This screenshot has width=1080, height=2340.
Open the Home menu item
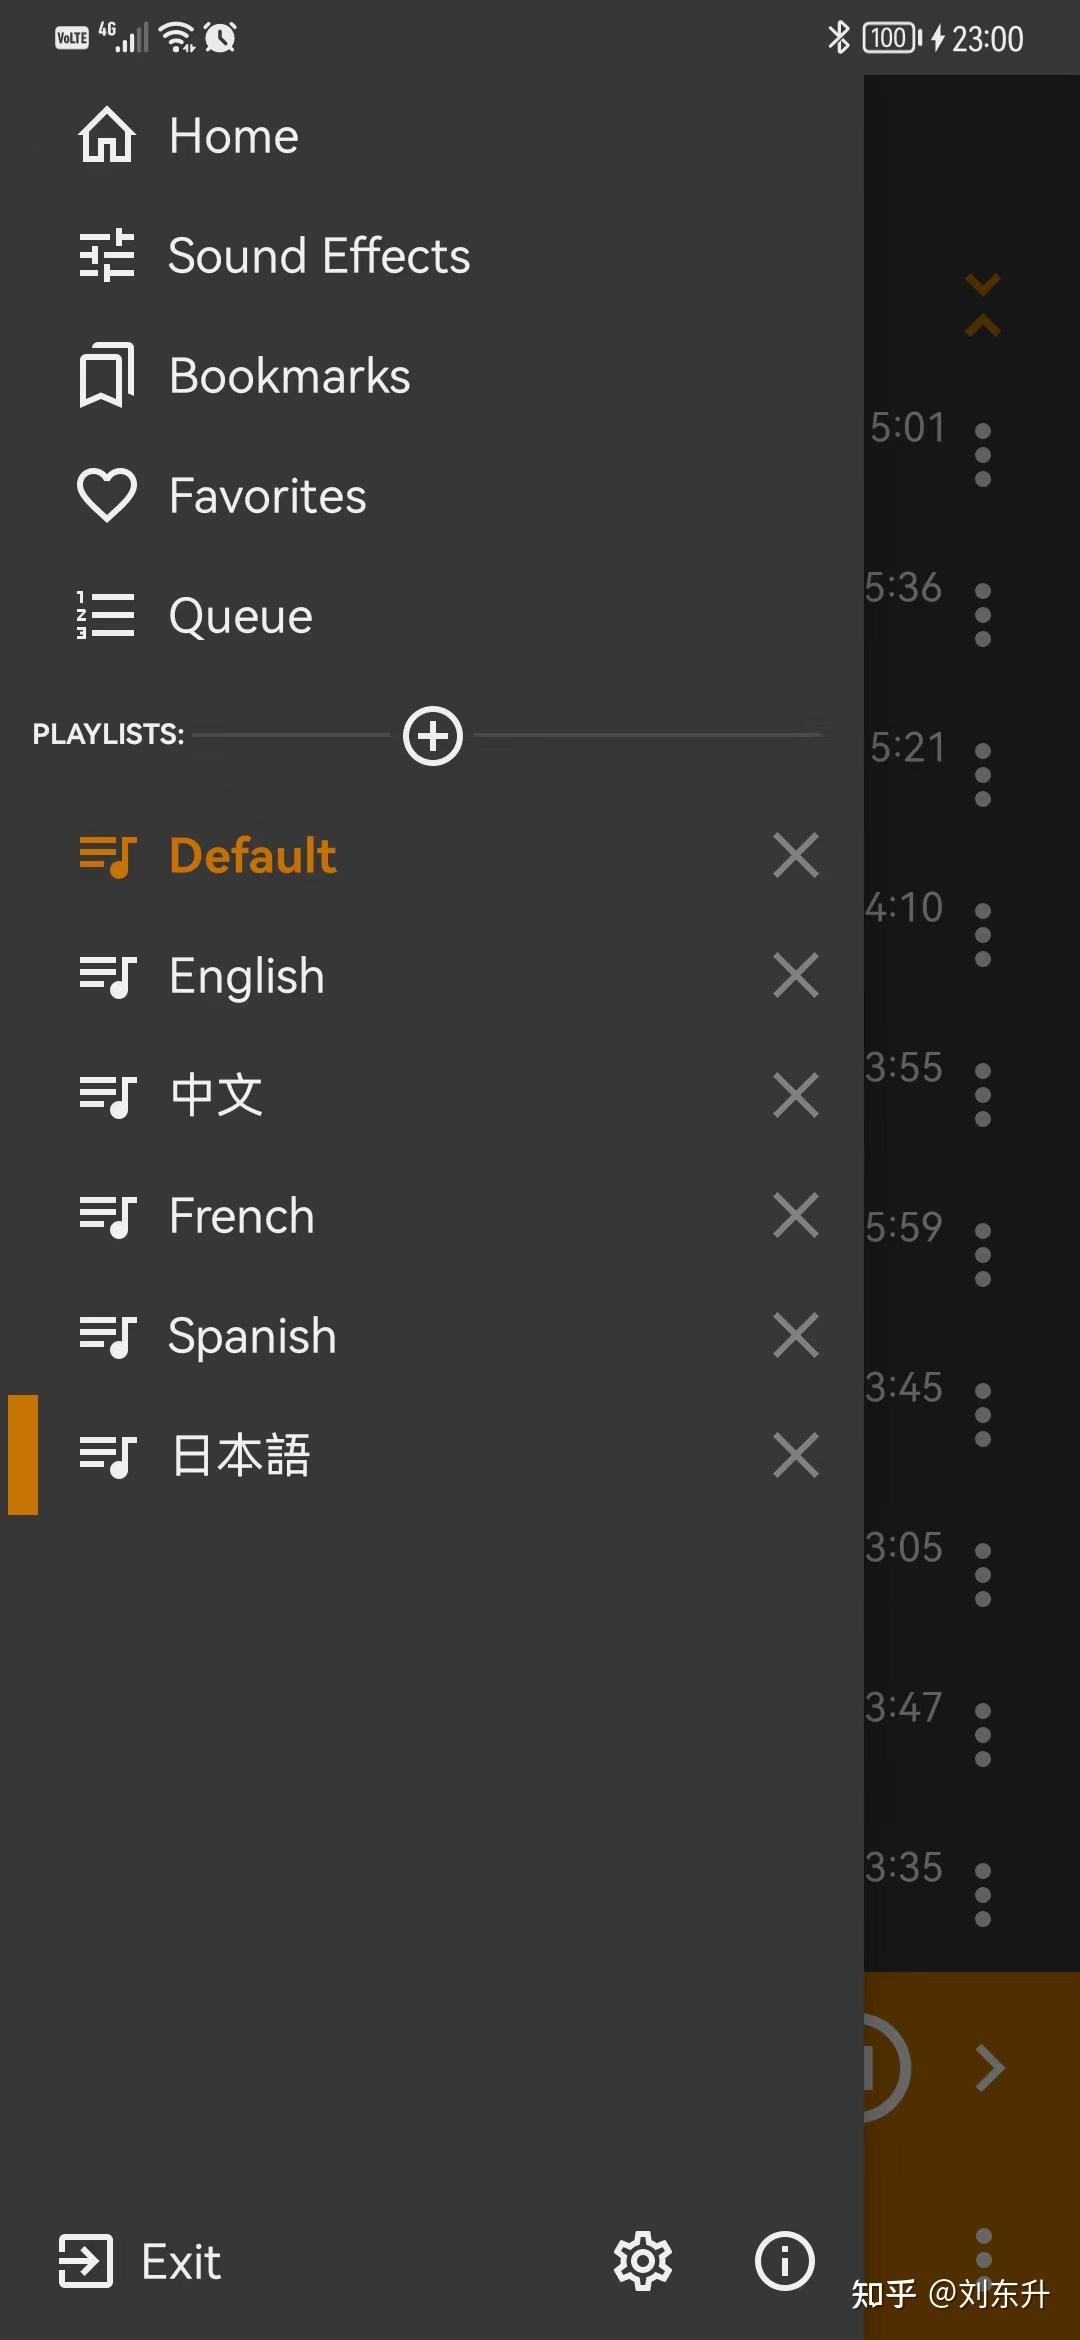tap(188, 136)
